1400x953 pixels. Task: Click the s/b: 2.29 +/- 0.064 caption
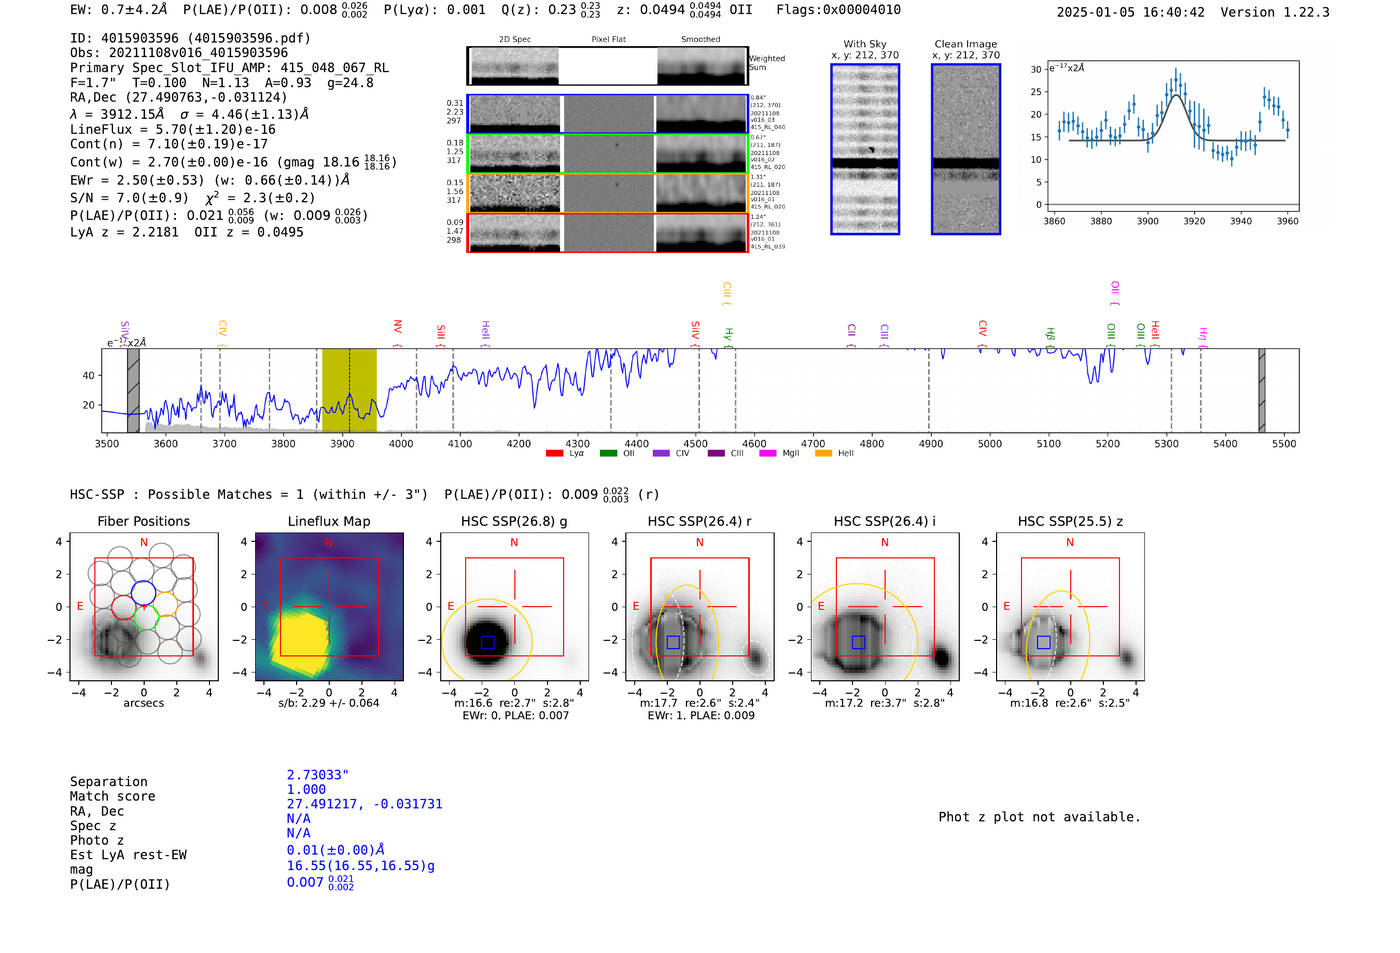coord(329,703)
